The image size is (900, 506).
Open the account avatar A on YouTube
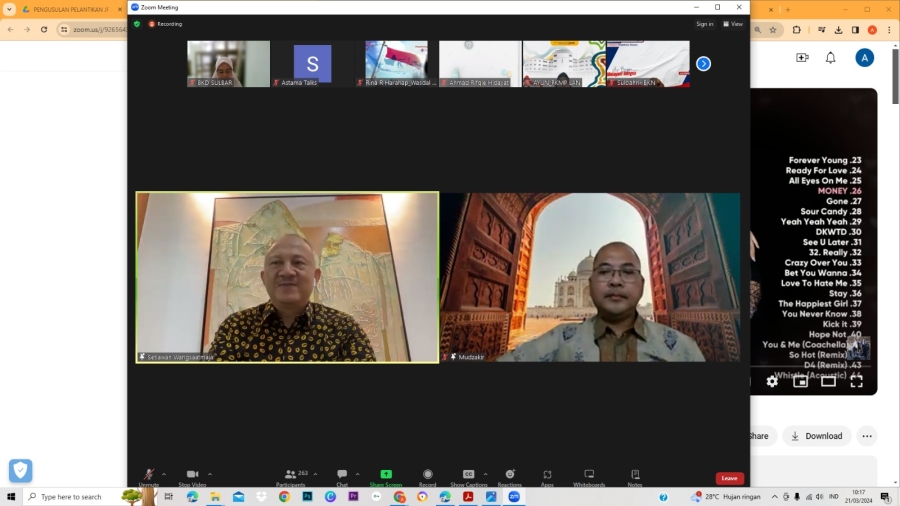coord(864,57)
